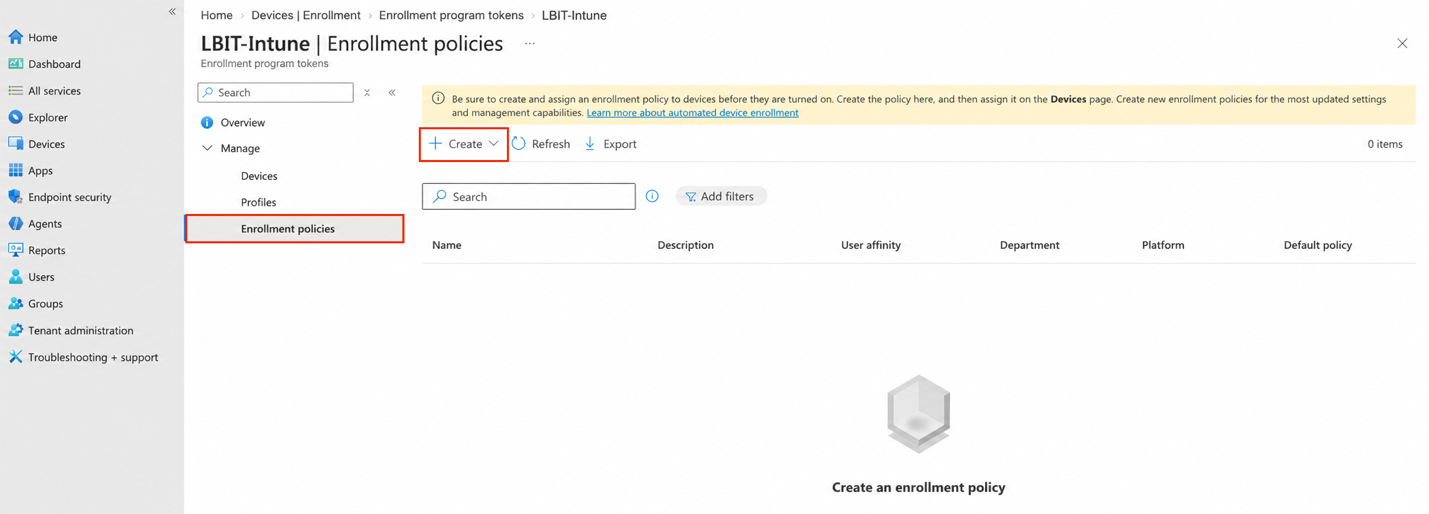Viewport: 1429px width, 514px height.
Task: Sort by Default policy column header
Action: 1318,245
